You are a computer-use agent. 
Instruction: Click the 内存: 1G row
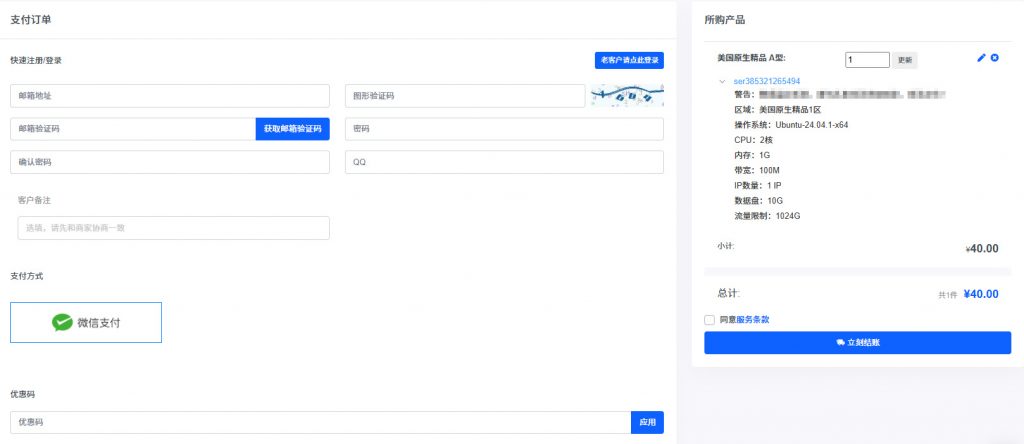tap(752, 155)
